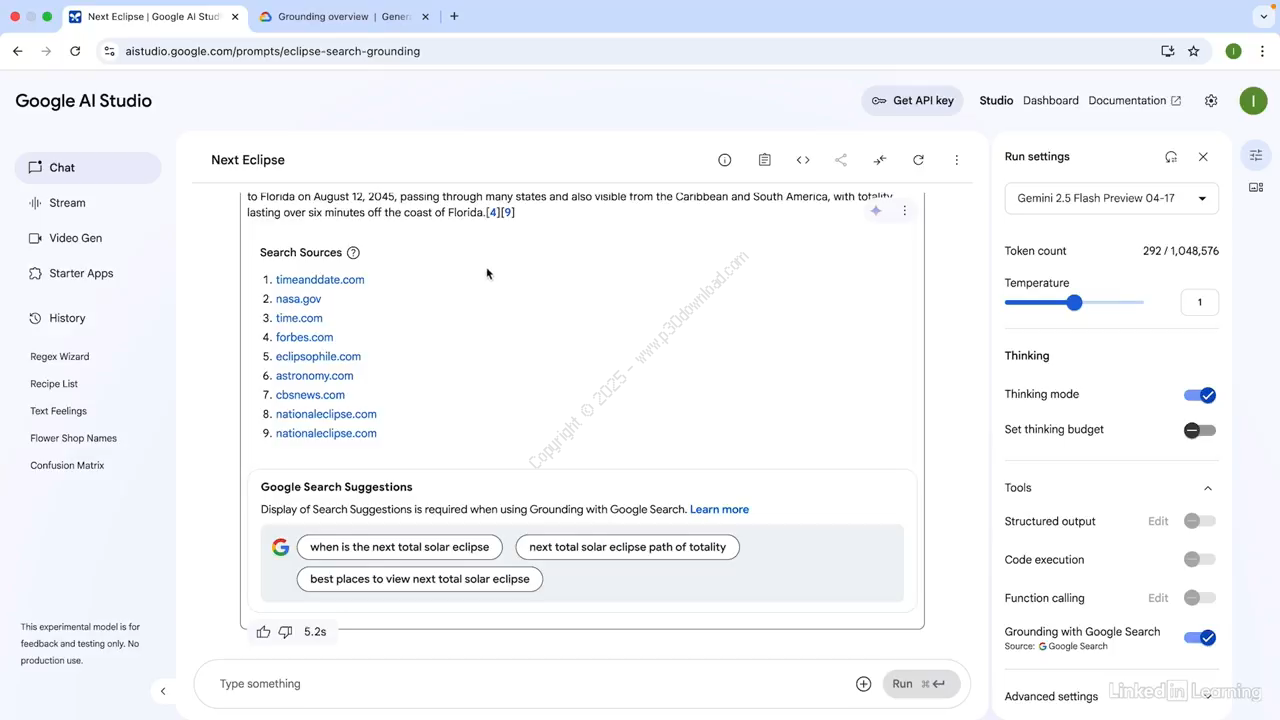The image size is (1280, 720).
Task: Click the compare mode icon
Action: coord(880,160)
